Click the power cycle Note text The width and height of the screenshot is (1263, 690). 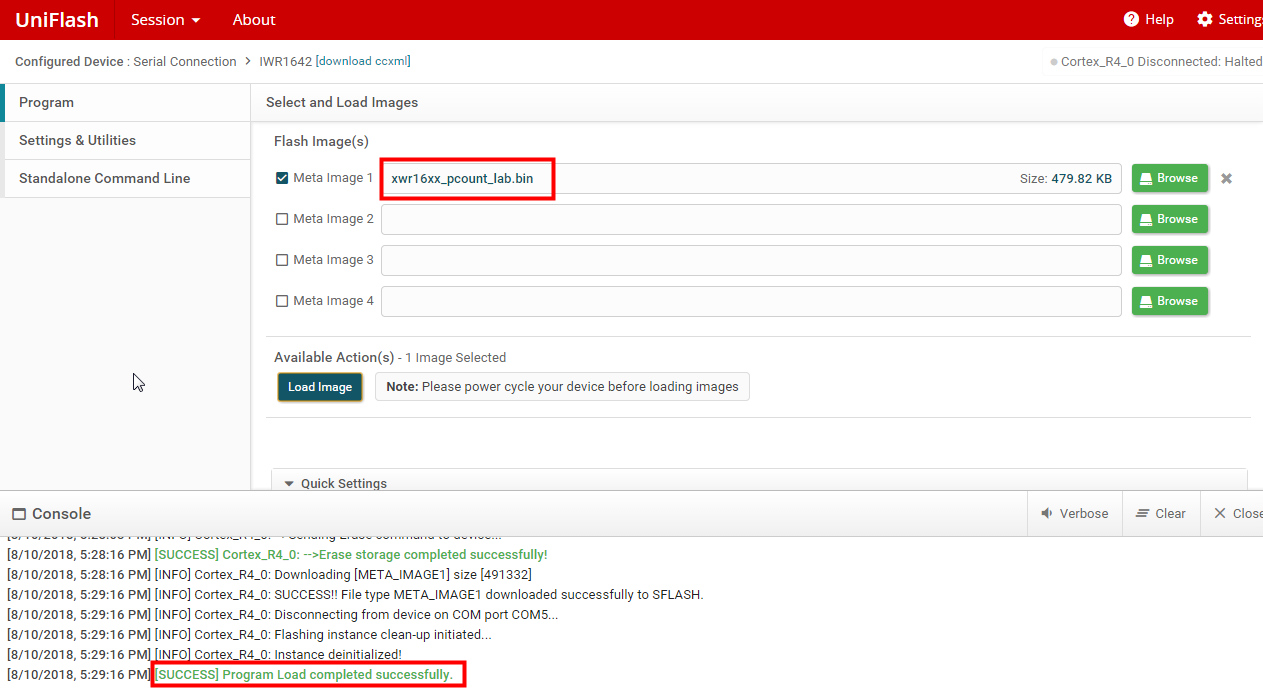[562, 387]
